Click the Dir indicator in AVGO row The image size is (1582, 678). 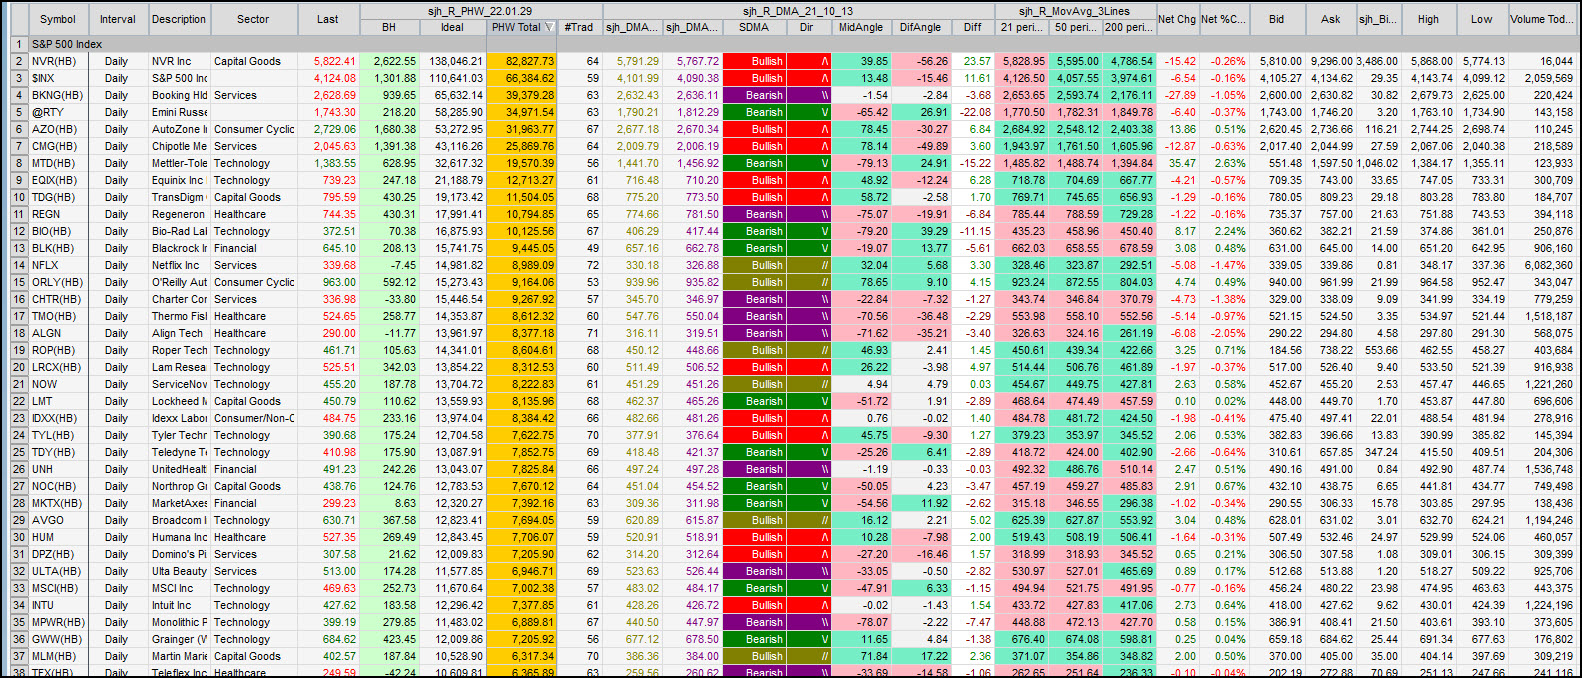[809, 520]
